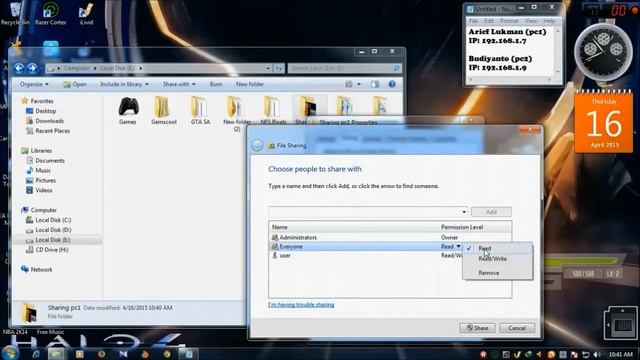This screenshot has width=640, height=360.
Task: Select the New folder (2) item
Action: click(237, 114)
